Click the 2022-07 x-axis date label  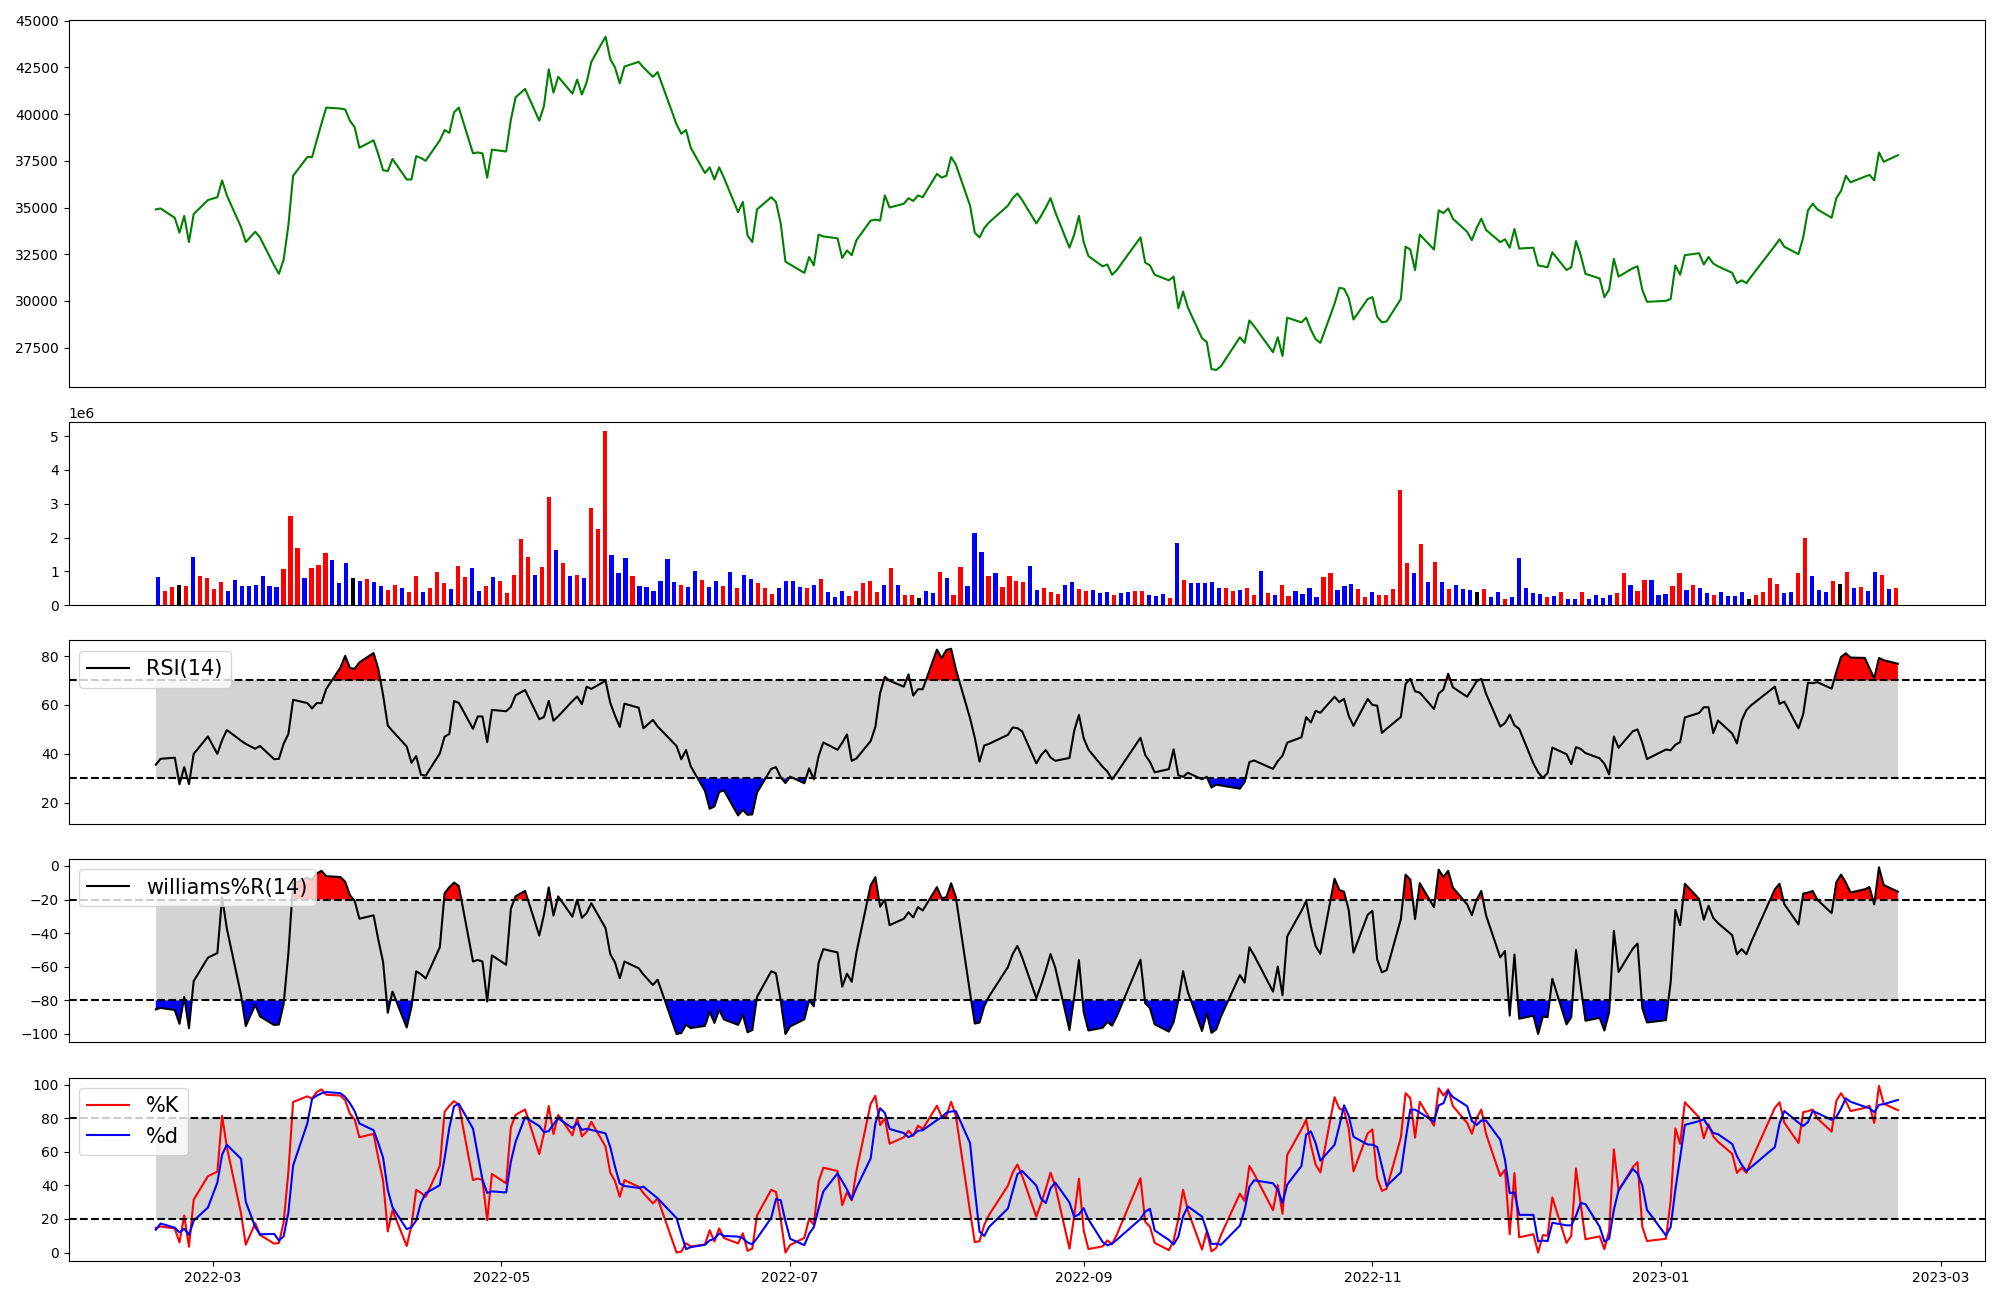(790, 1277)
